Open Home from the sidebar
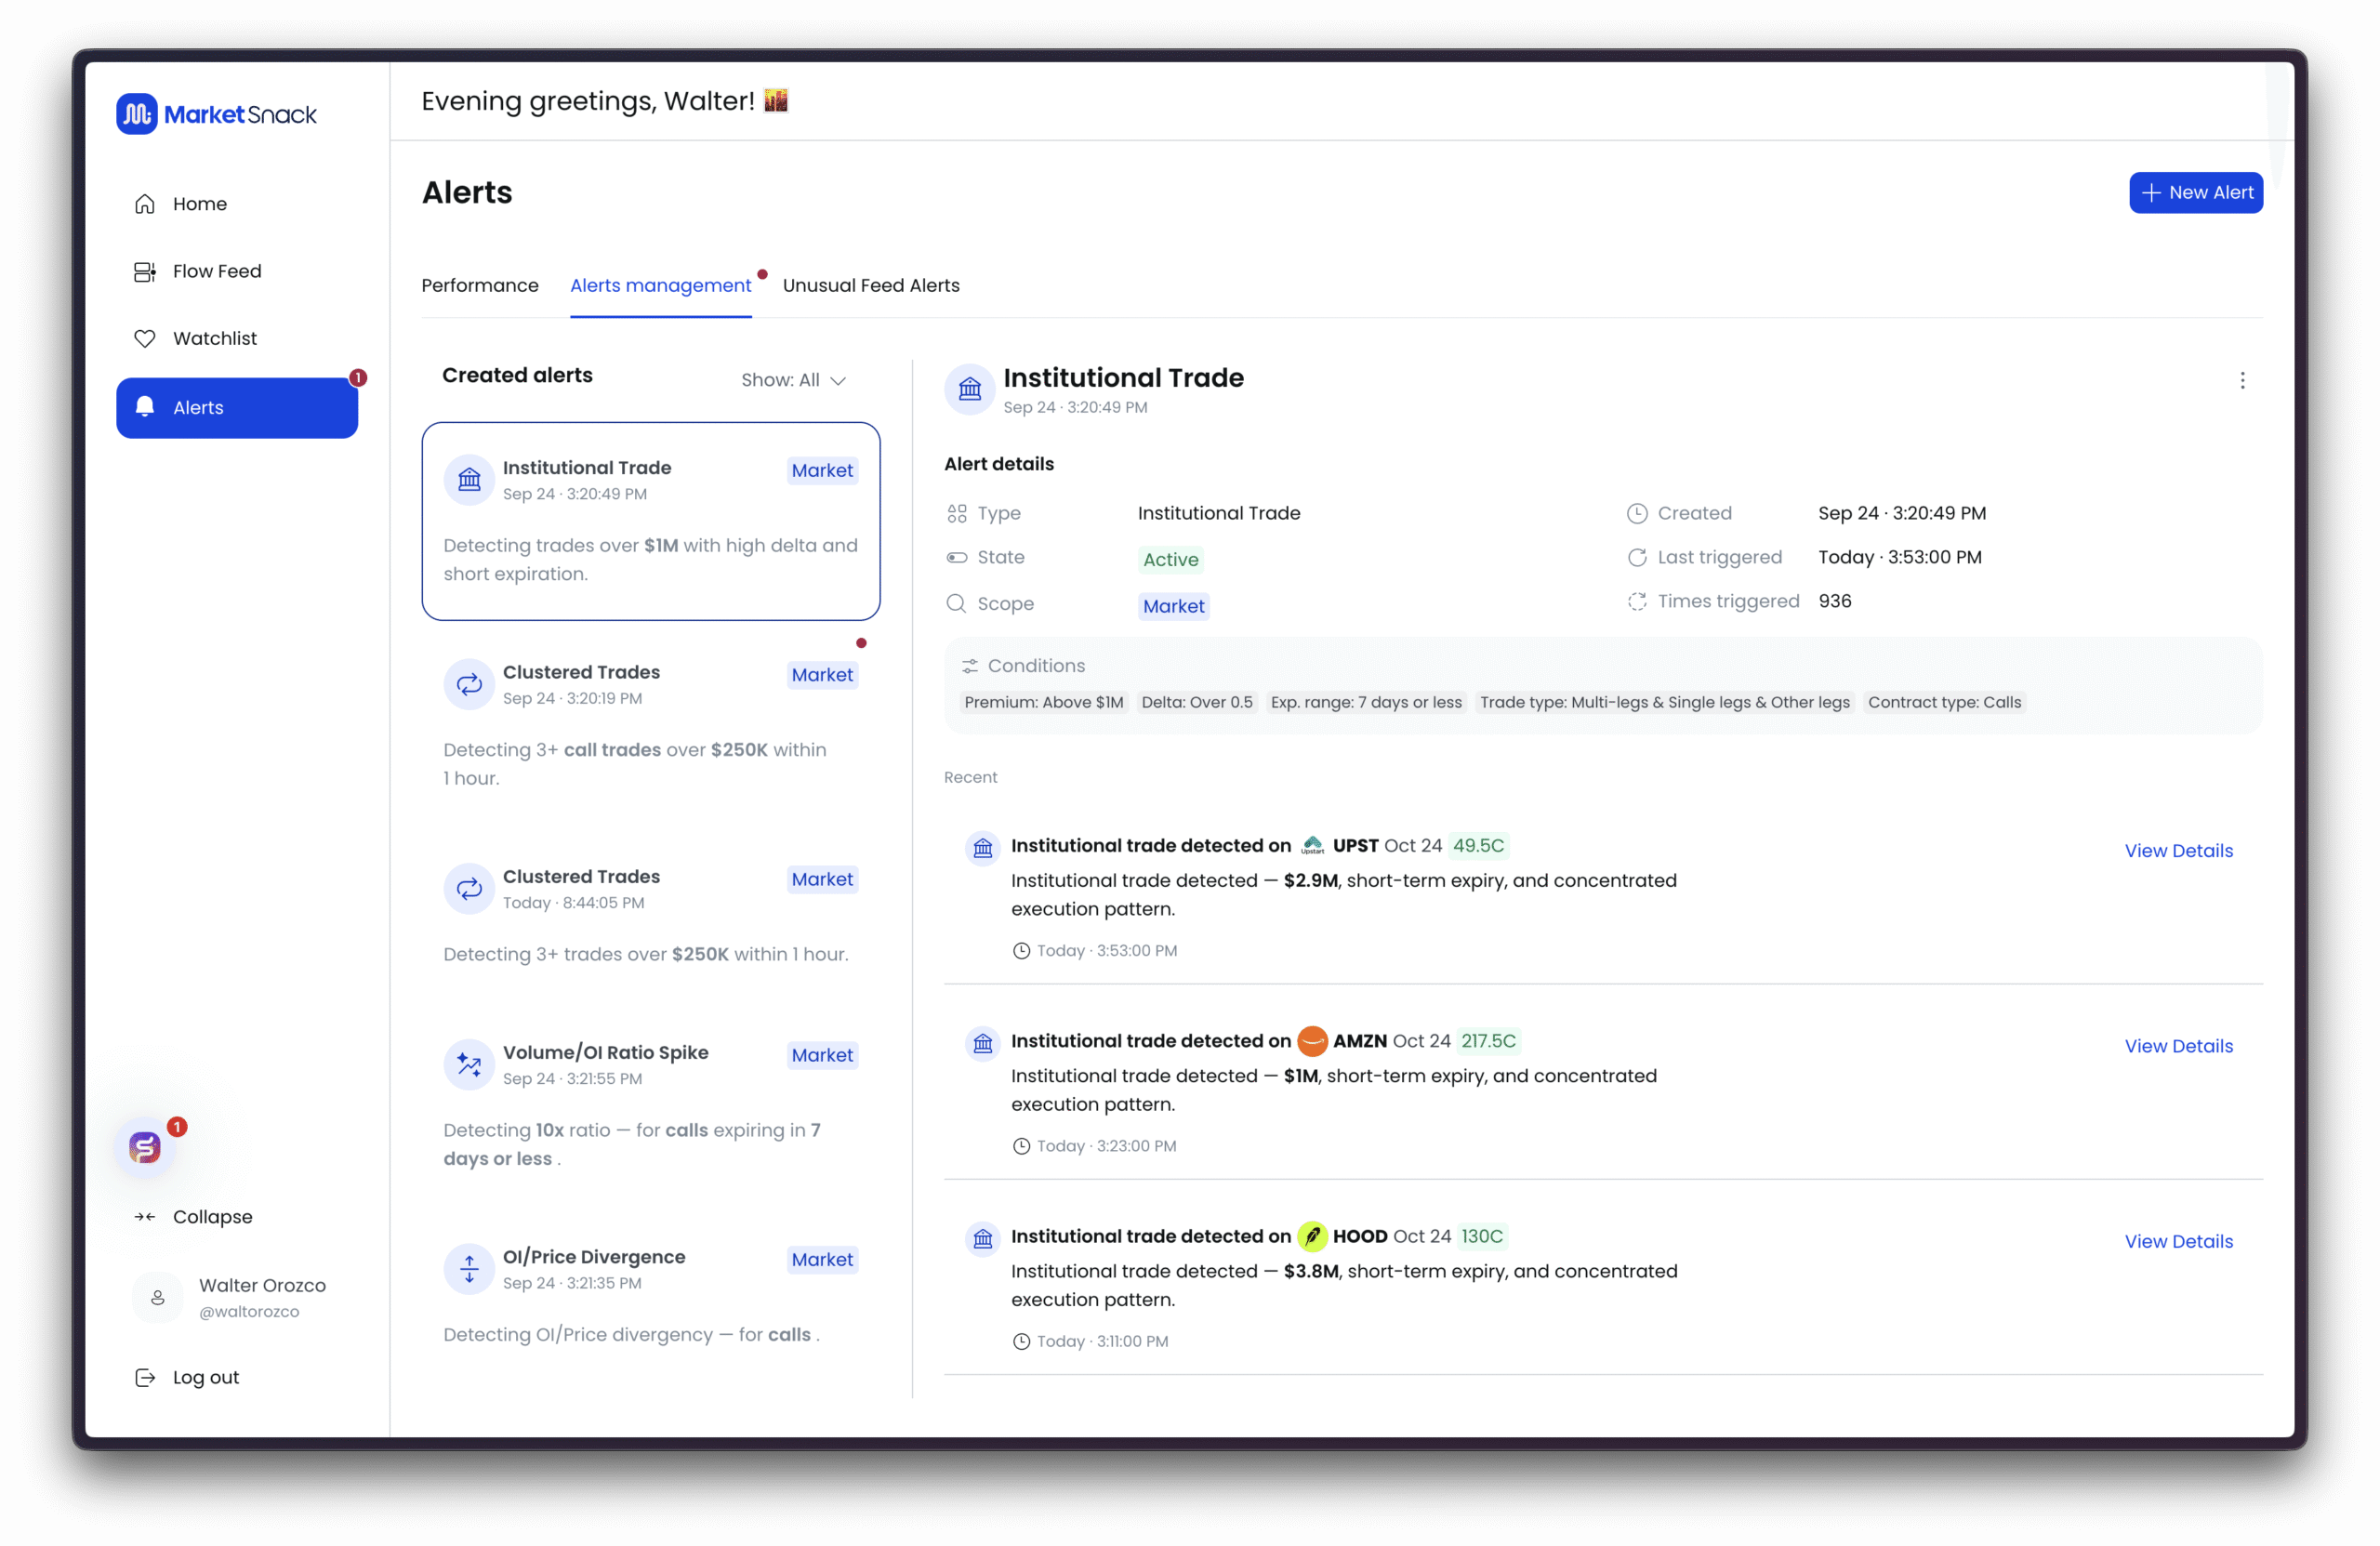This screenshot has height=1546, width=2380. tap(199, 204)
